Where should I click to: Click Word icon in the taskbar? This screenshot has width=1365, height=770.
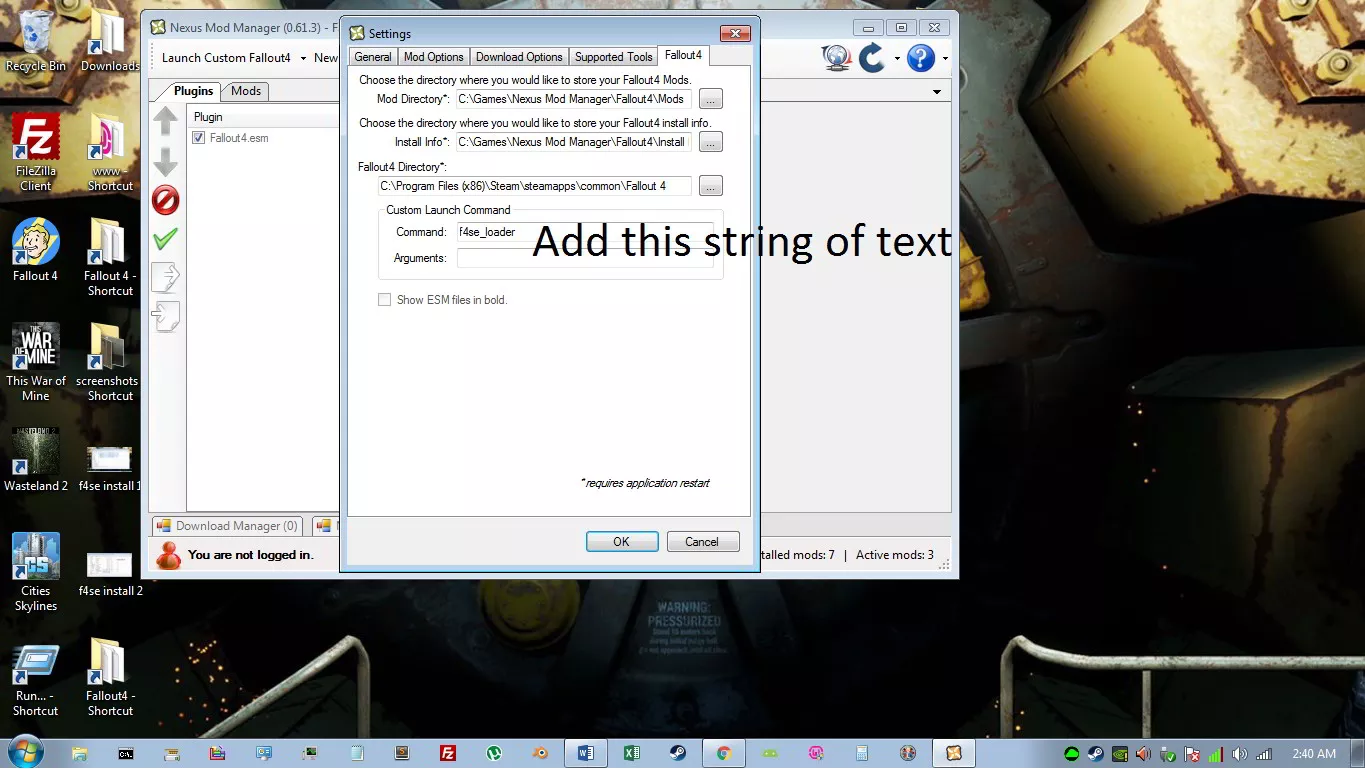click(585, 753)
